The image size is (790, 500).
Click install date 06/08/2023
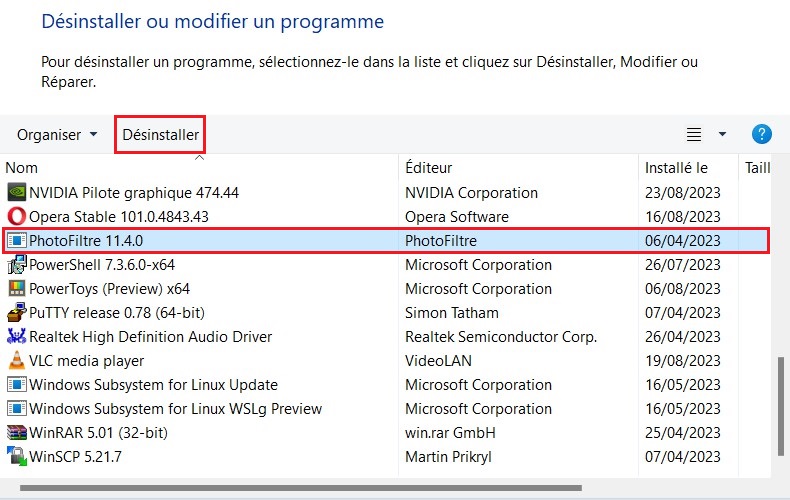pos(683,289)
